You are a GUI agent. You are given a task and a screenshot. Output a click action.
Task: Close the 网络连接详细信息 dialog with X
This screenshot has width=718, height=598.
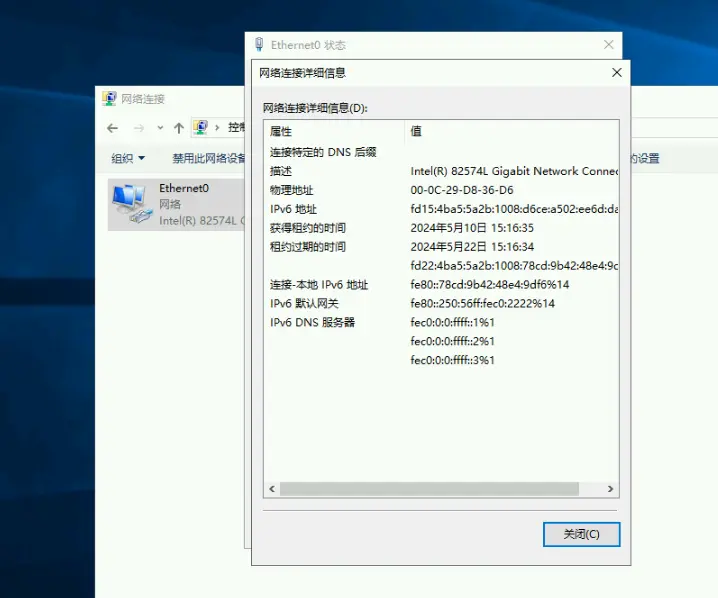click(x=617, y=73)
